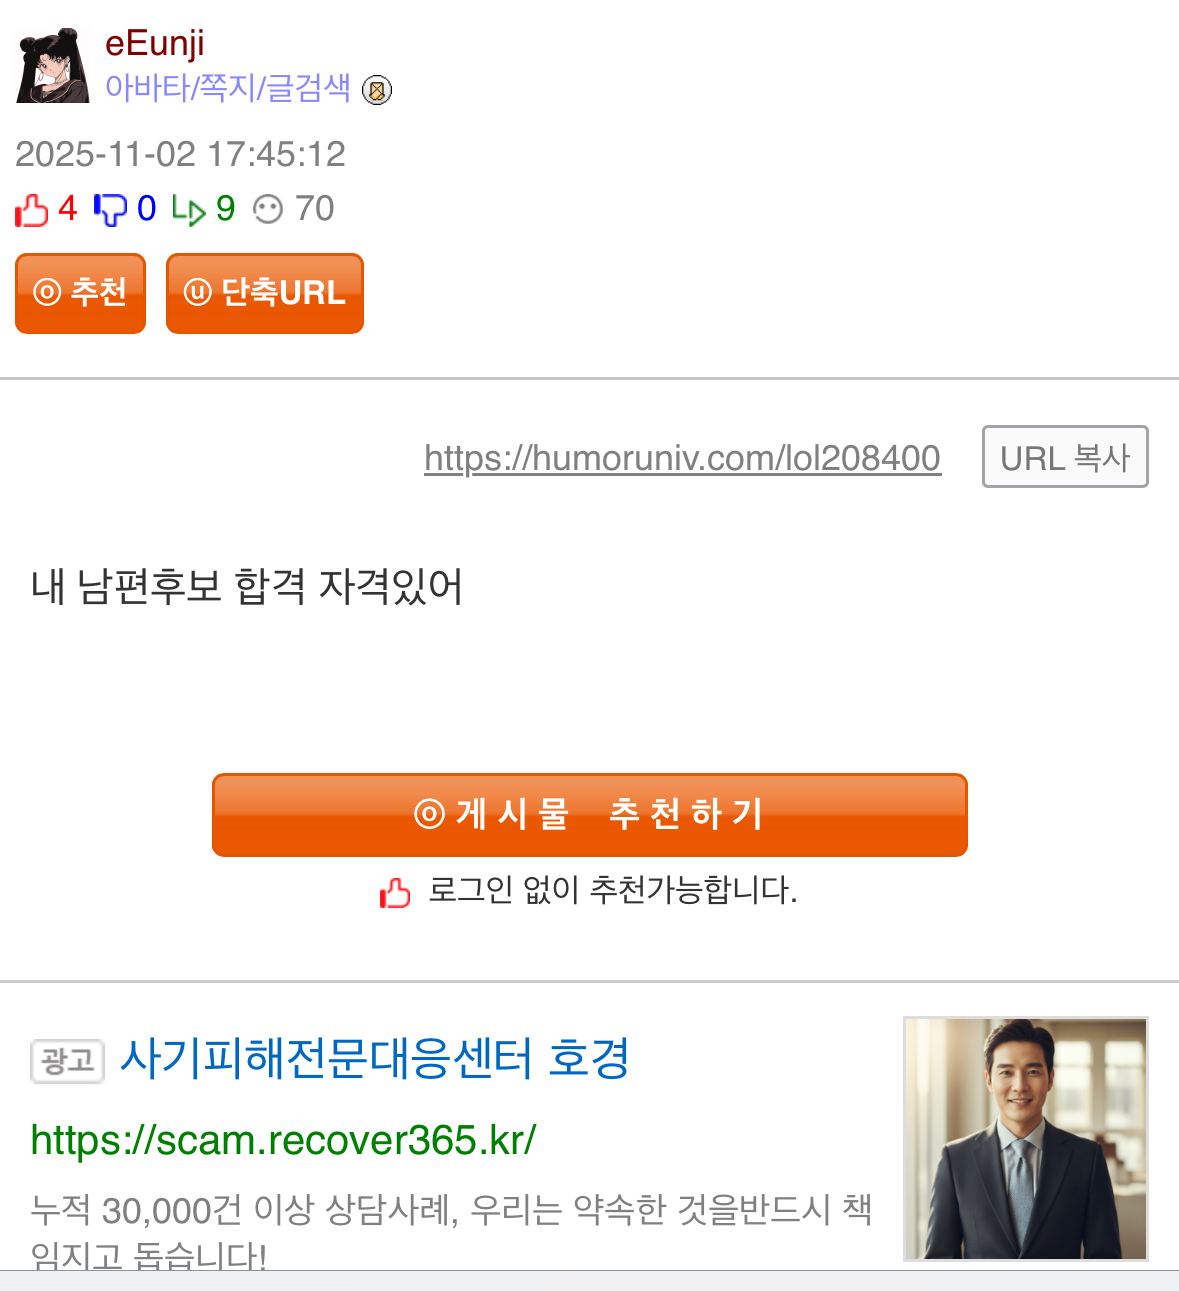Click thumbs-up icon beside 로그인 없이 추천가능합니다
This screenshot has height=1291, width=1179.
click(x=395, y=892)
